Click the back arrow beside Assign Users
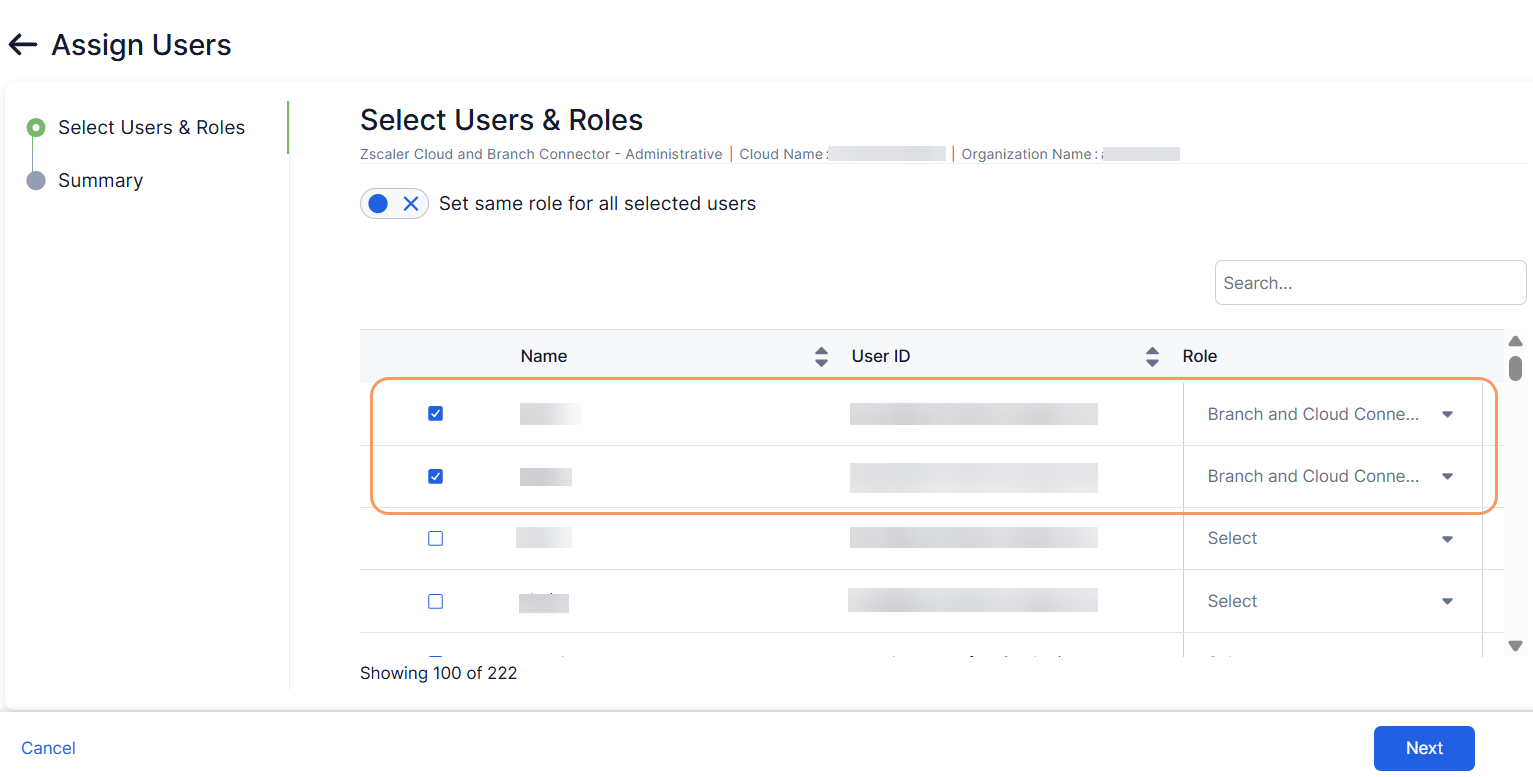 coord(23,45)
